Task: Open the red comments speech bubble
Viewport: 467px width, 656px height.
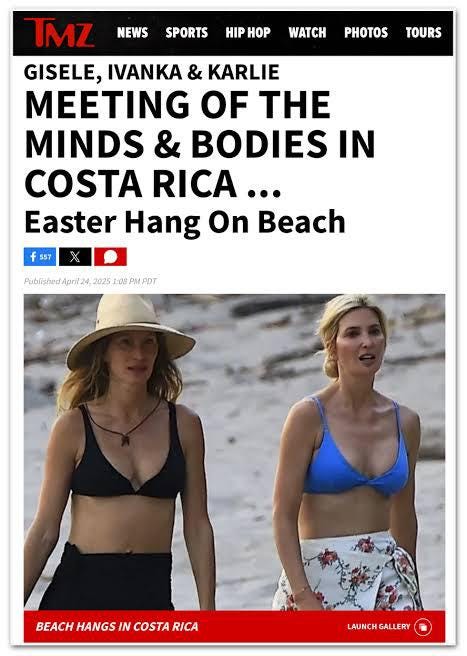Action: [x=110, y=256]
